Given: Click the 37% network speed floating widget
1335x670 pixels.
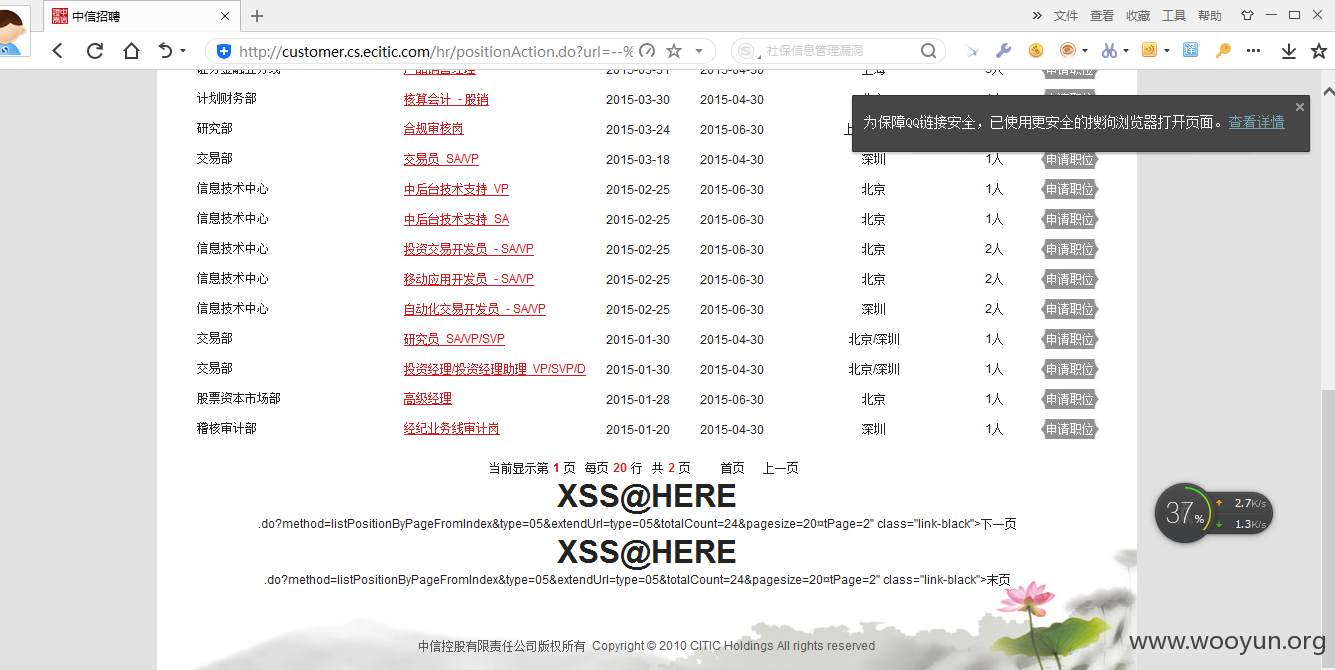Looking at the screenshot, I should click(1213, 513).
